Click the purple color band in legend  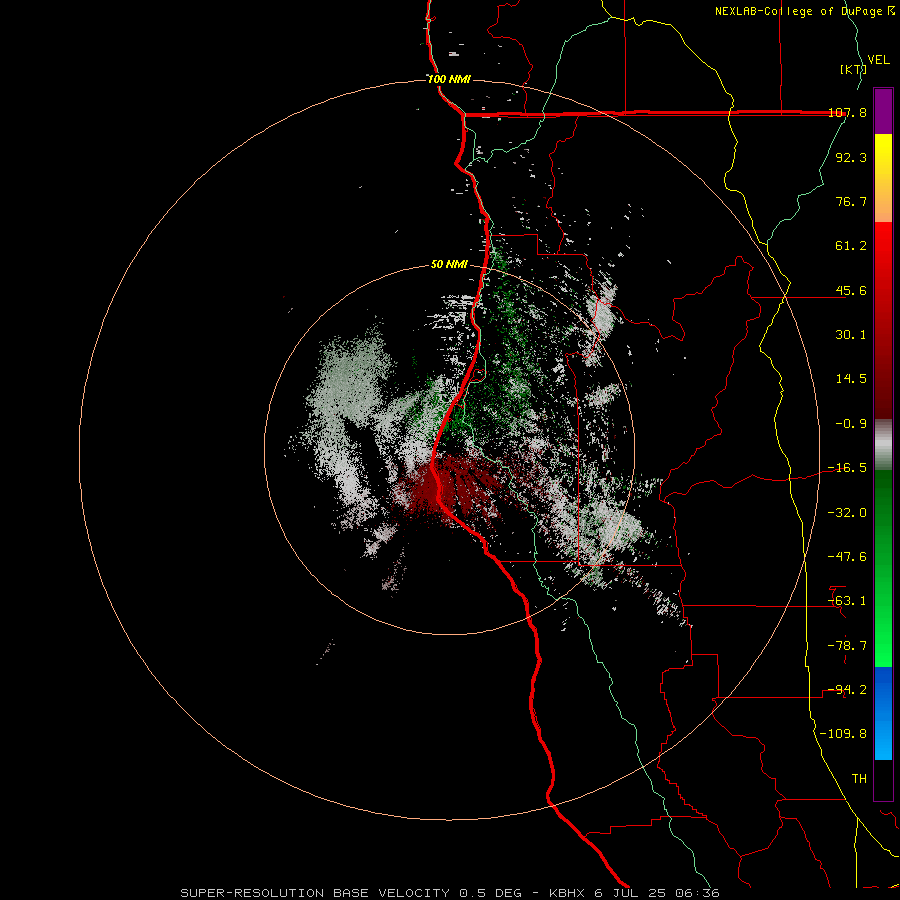[883, 111]
